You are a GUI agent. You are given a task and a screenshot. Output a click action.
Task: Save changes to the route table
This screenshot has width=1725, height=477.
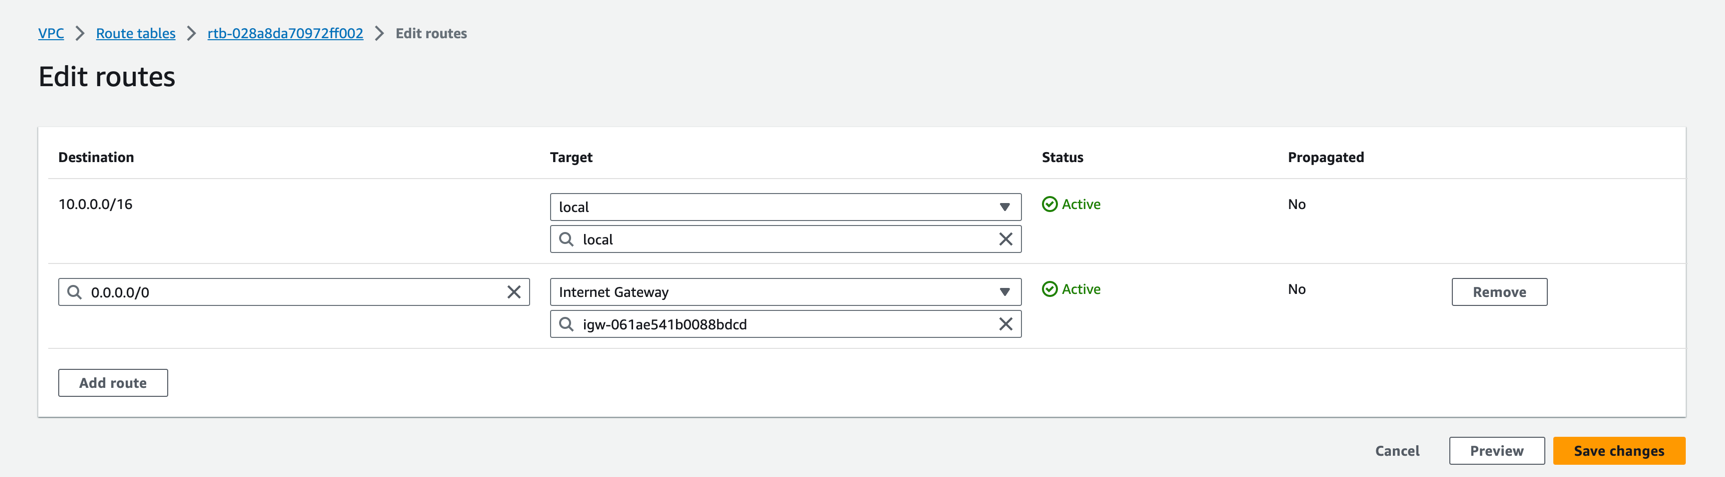pyautogui.click(x=1618, y=451)
